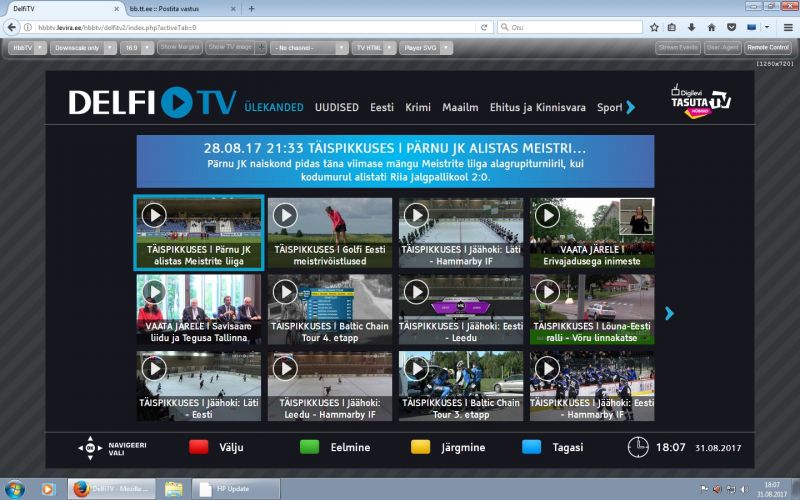
Task: Click the OK navigation pad icon
Action: [90, 448]
